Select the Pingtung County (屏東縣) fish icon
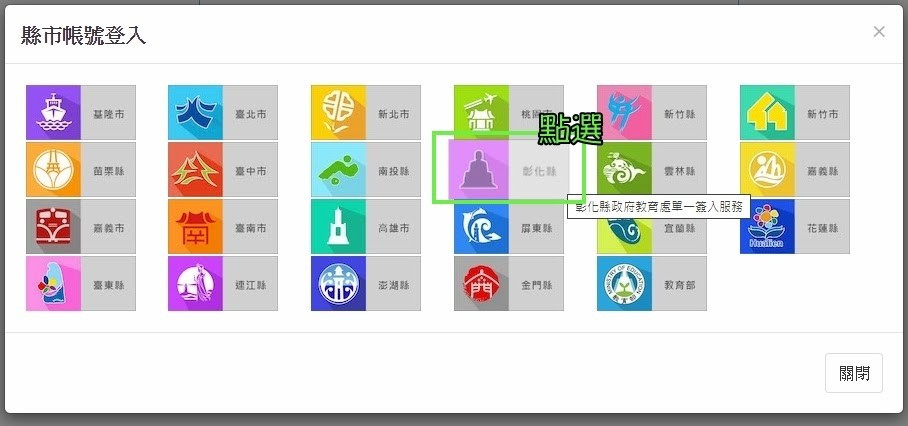 [481, 227]
